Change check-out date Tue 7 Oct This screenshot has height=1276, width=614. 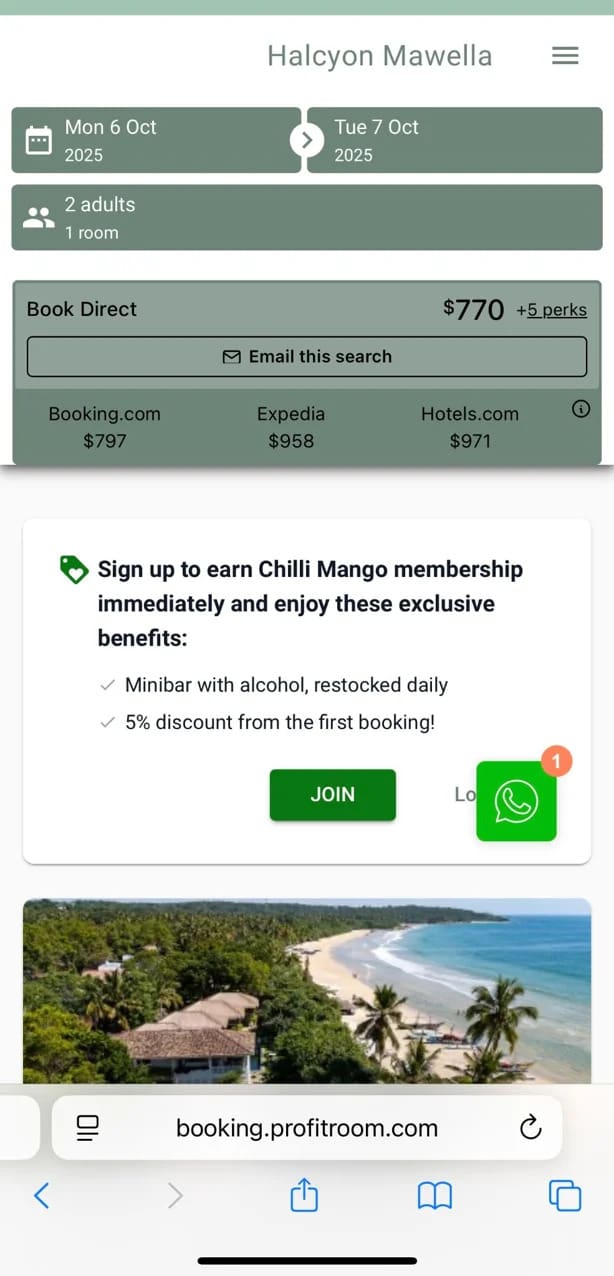(x=455, y=140)
